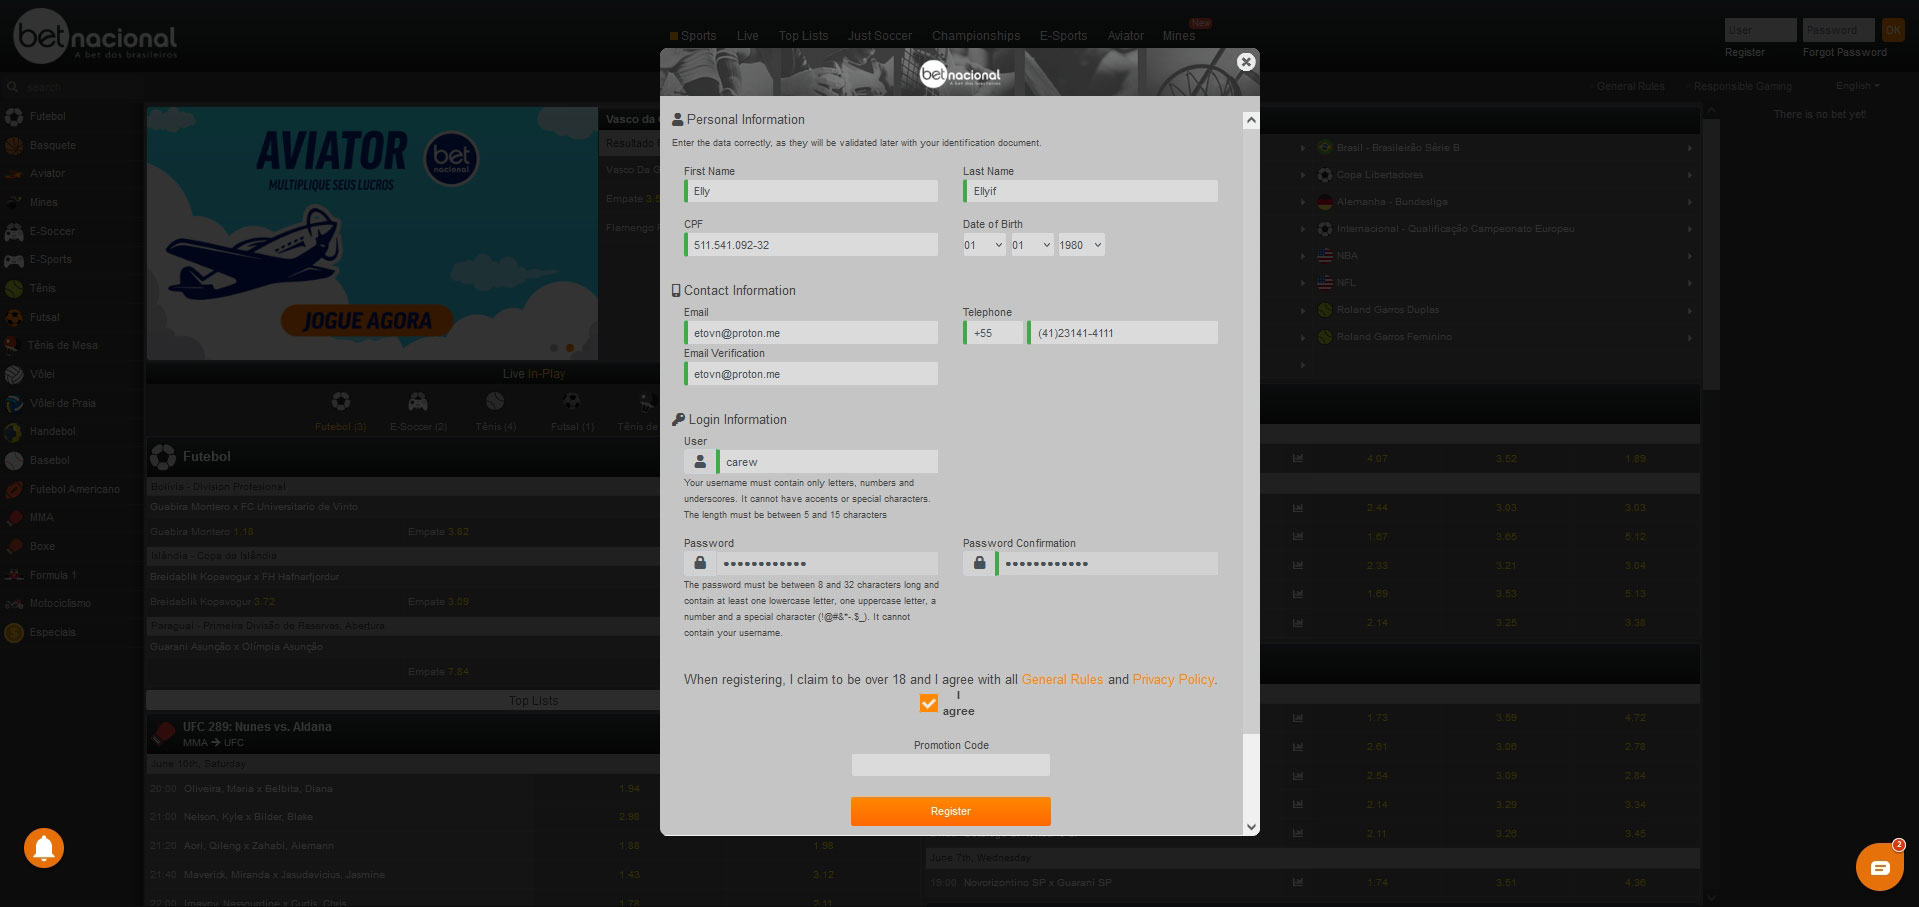1919x907 pixels.
Task: Click the Responsible Gaming link
Action: click(x=1742, y=86)
